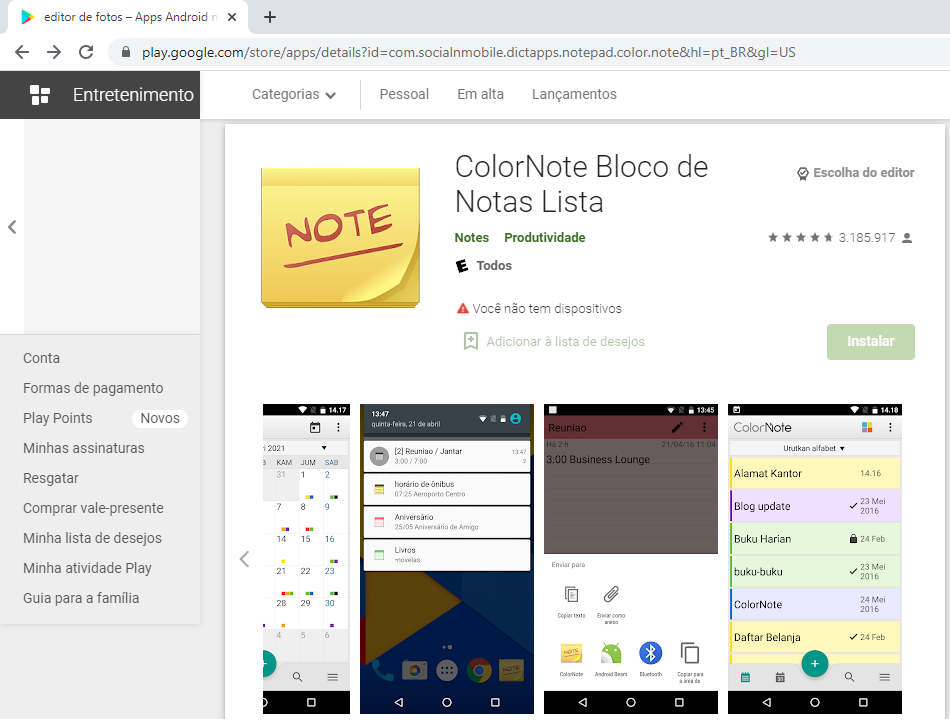Open Formas de pagamento
This screenshot has width=950, height=723.
(x=93, y=388)
